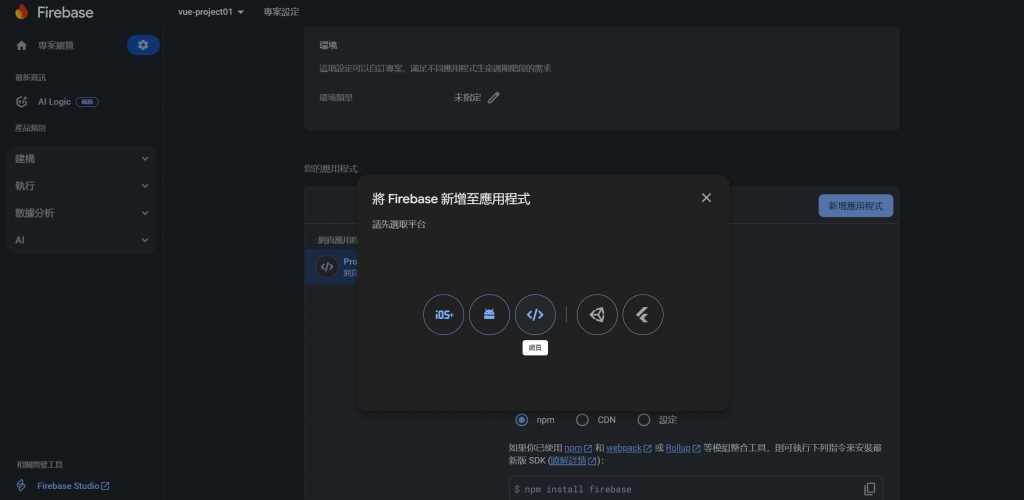Click the 您的應用程式 heading

click(330, 168)
